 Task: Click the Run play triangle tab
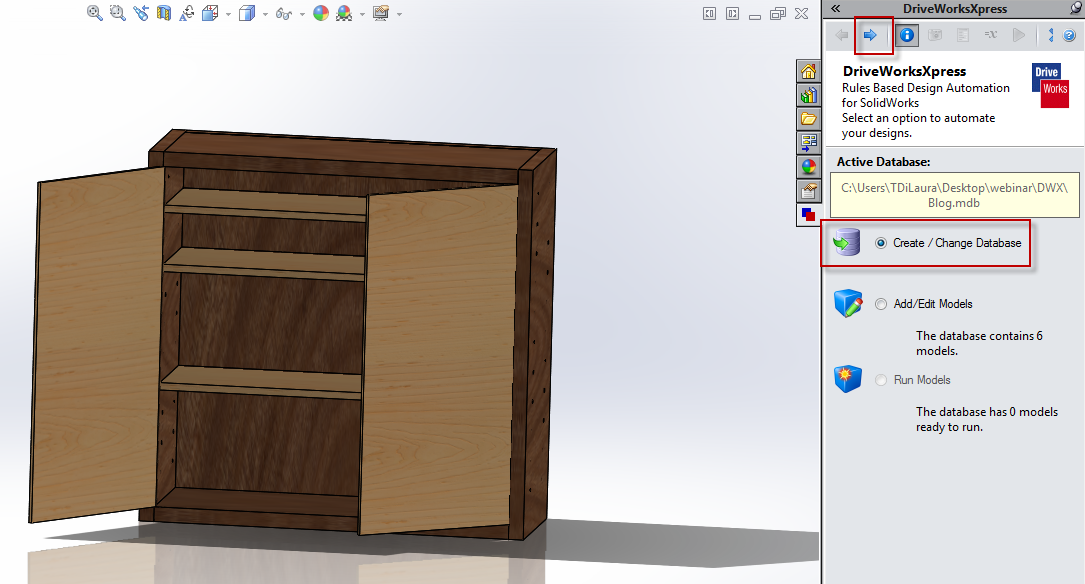(x=1019, y=35)
